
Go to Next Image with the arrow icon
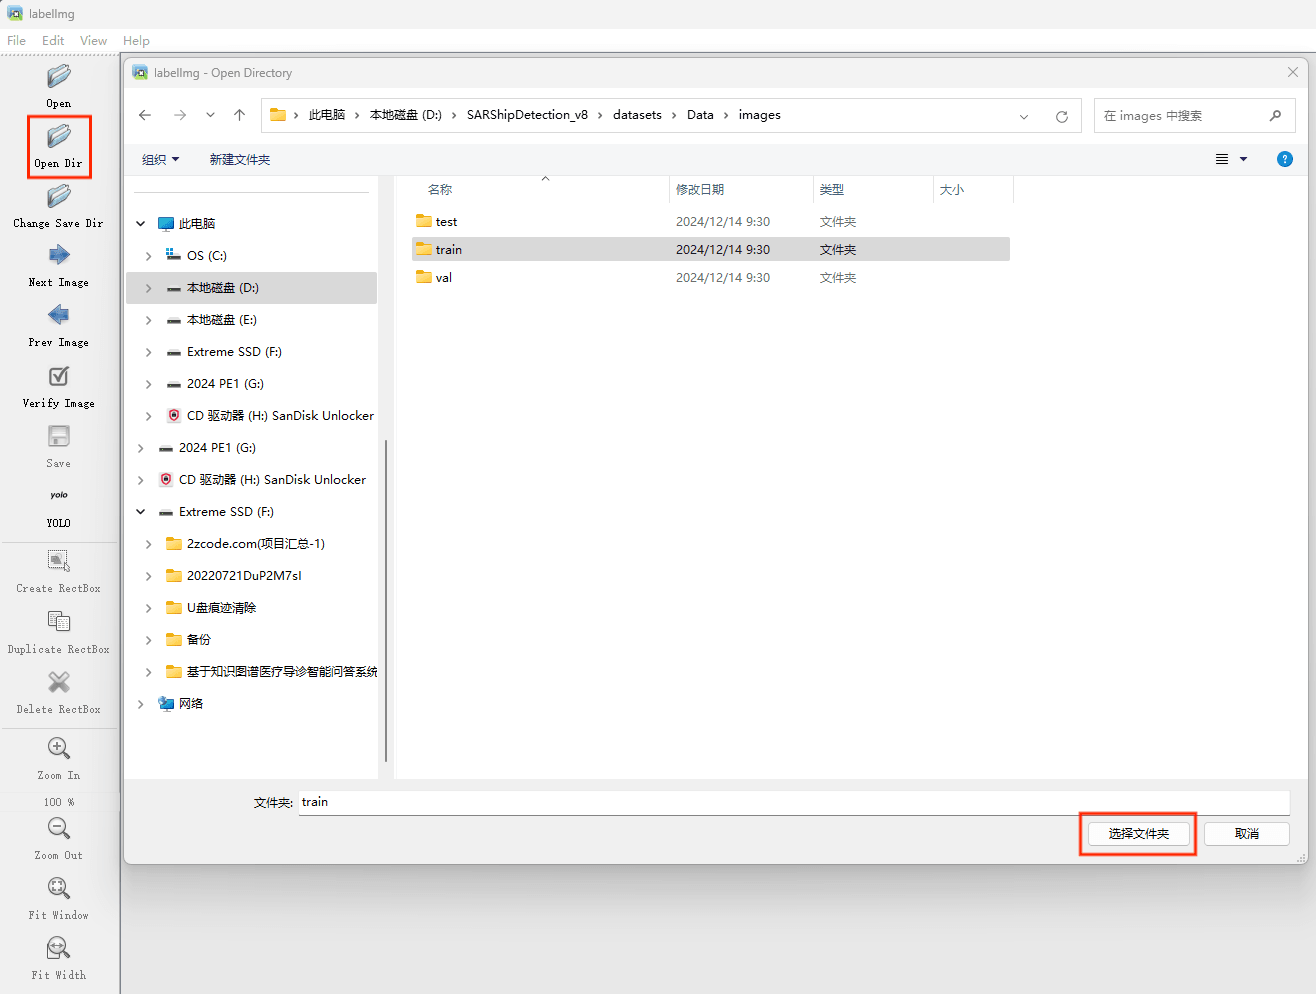[x=59, y=256]
